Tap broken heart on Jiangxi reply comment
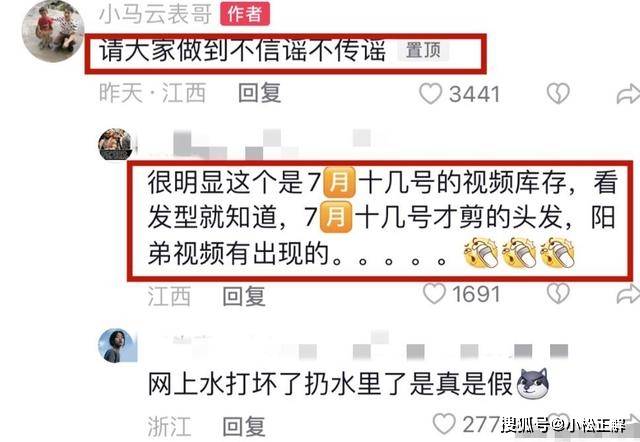 (558, 293)
